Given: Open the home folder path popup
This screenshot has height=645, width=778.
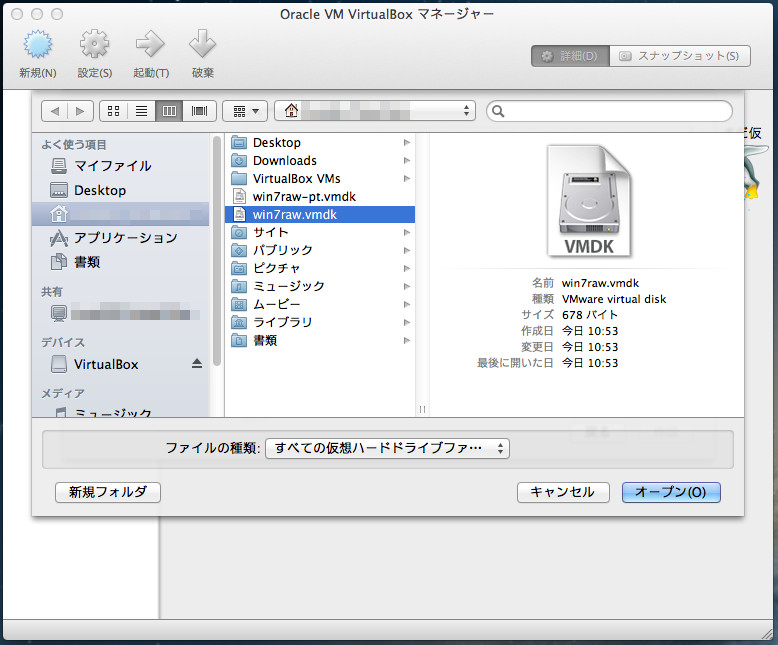Looking at the screenshot, I should [x=375, y=111].
